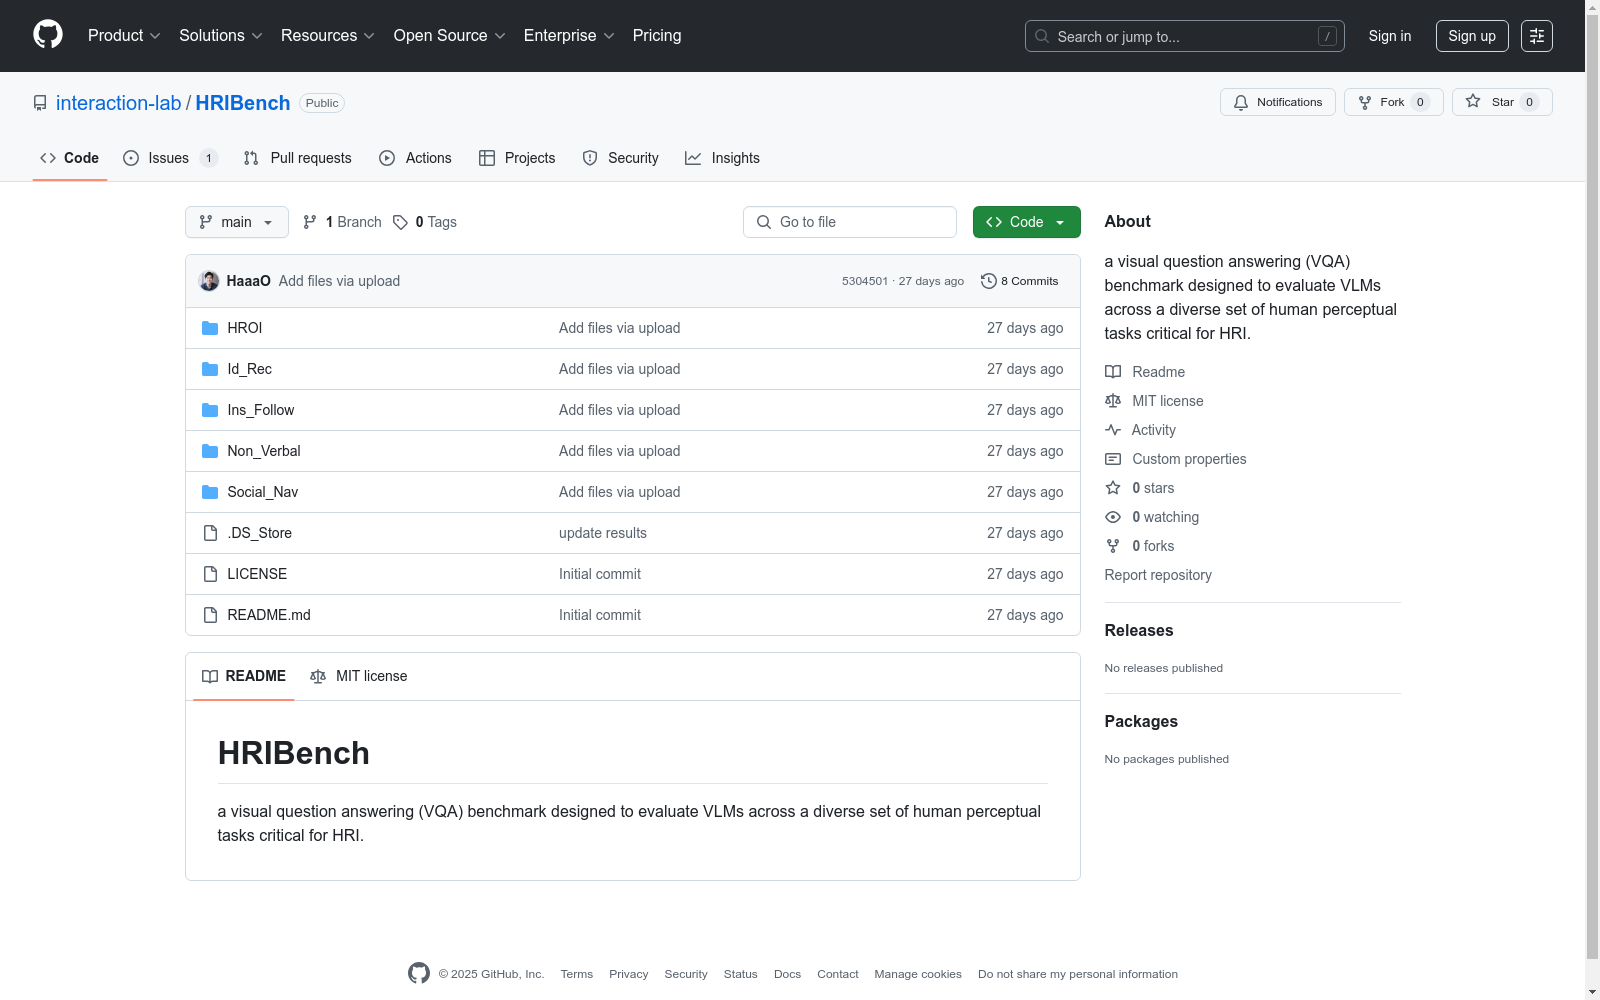The image size is (1600, 1000).
Task: Switch to the Issues tab
Action: click(x=170, y=158)
